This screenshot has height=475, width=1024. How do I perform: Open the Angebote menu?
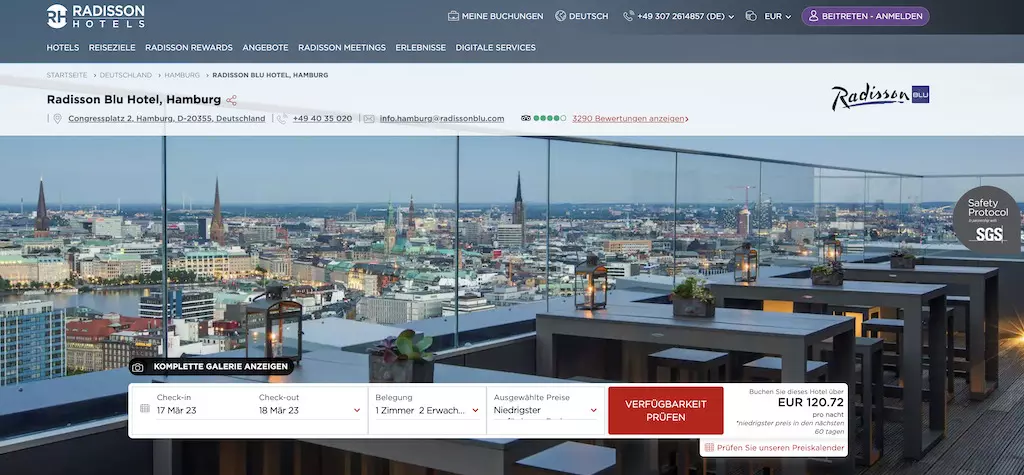[x=265, y=48]
